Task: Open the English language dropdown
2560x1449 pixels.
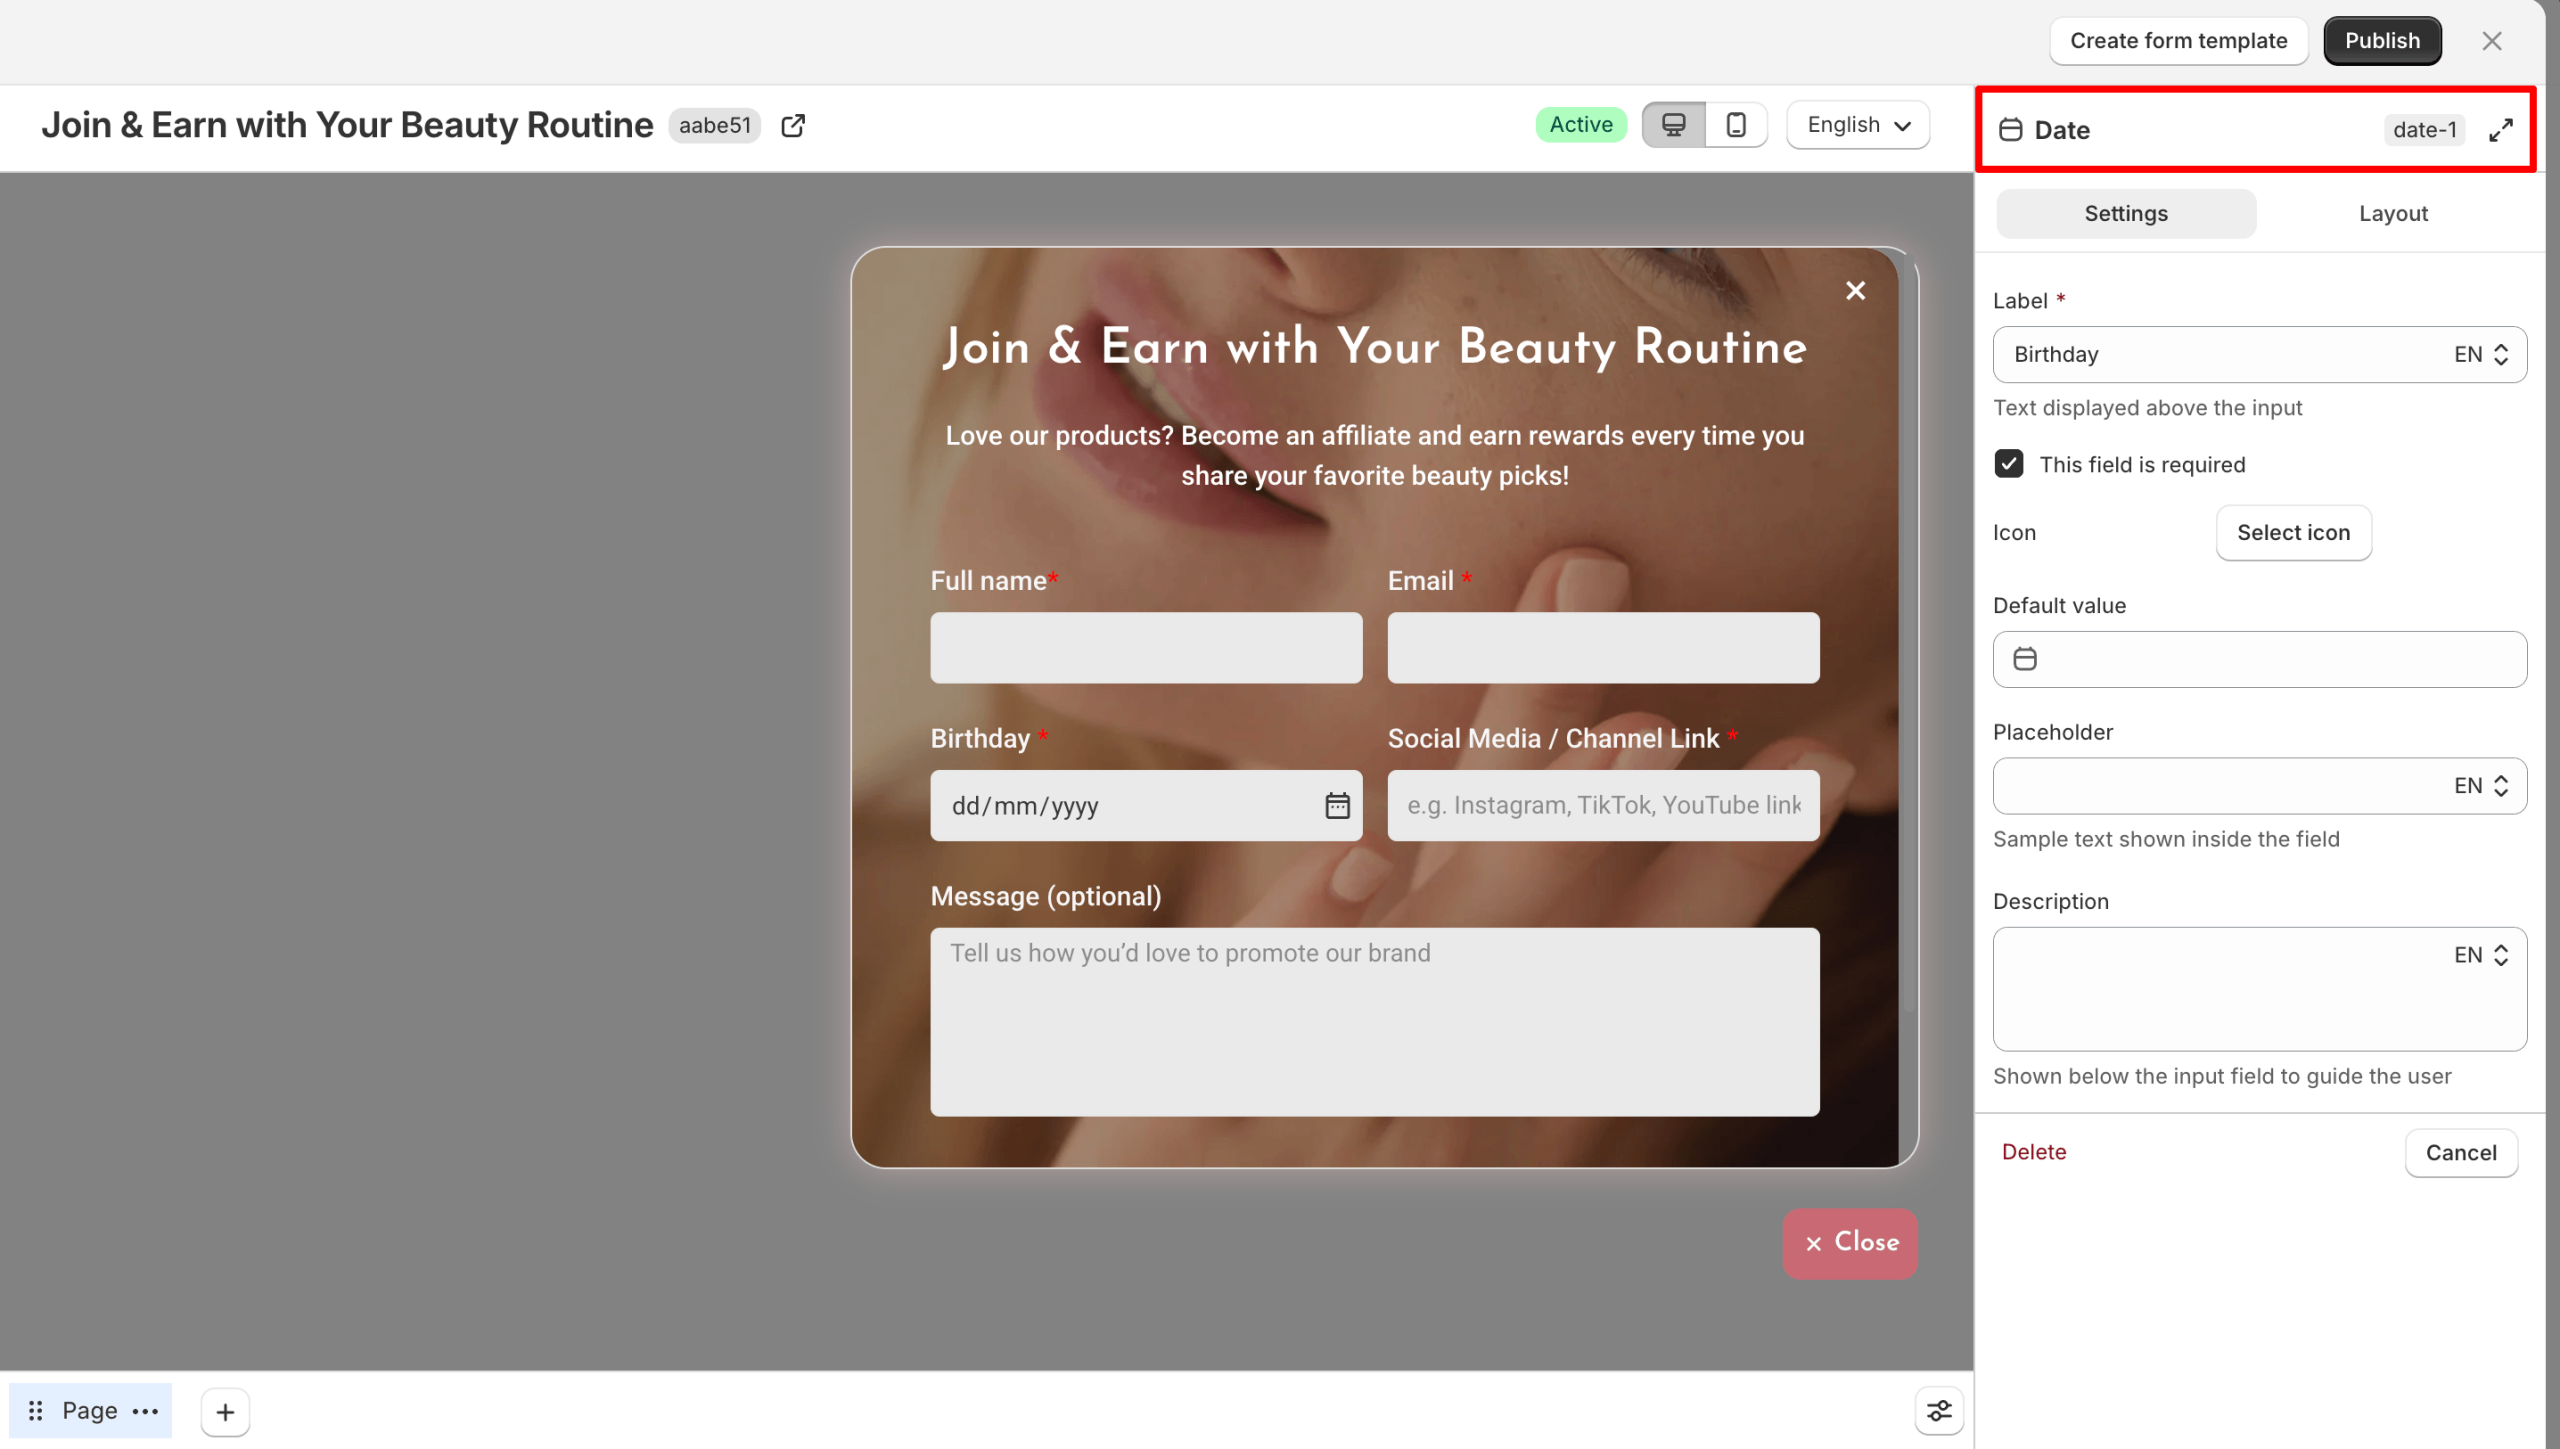Action: [1858, 125]
